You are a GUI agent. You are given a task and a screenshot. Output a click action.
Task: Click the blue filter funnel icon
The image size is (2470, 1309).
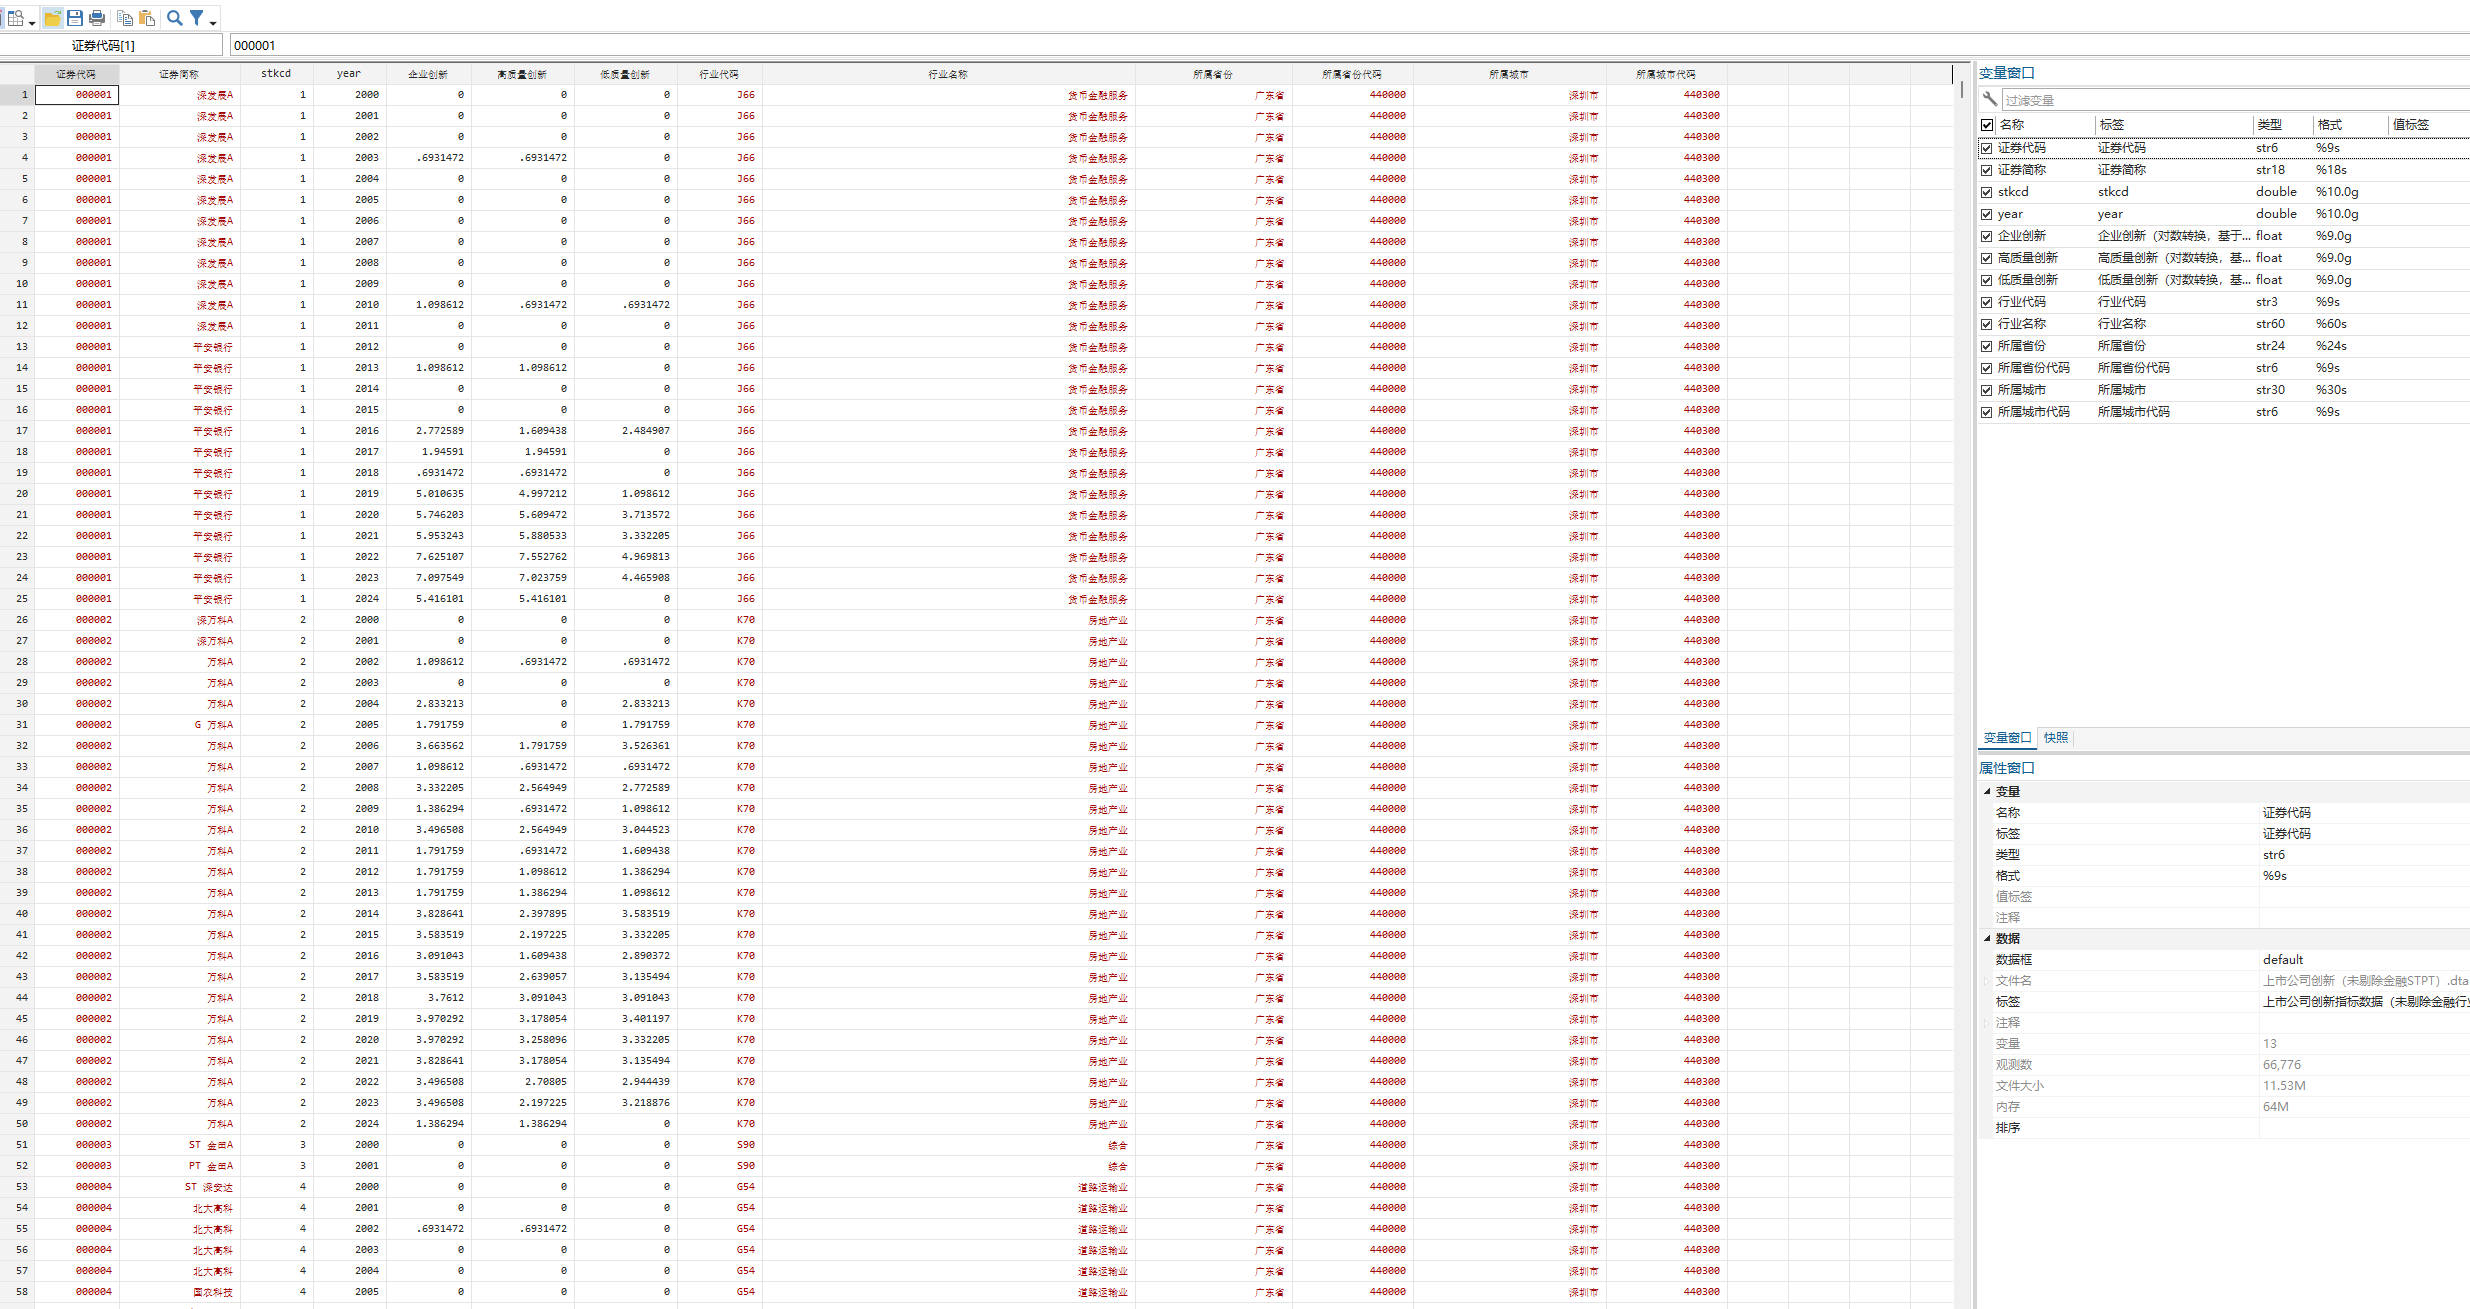point(197,18)
